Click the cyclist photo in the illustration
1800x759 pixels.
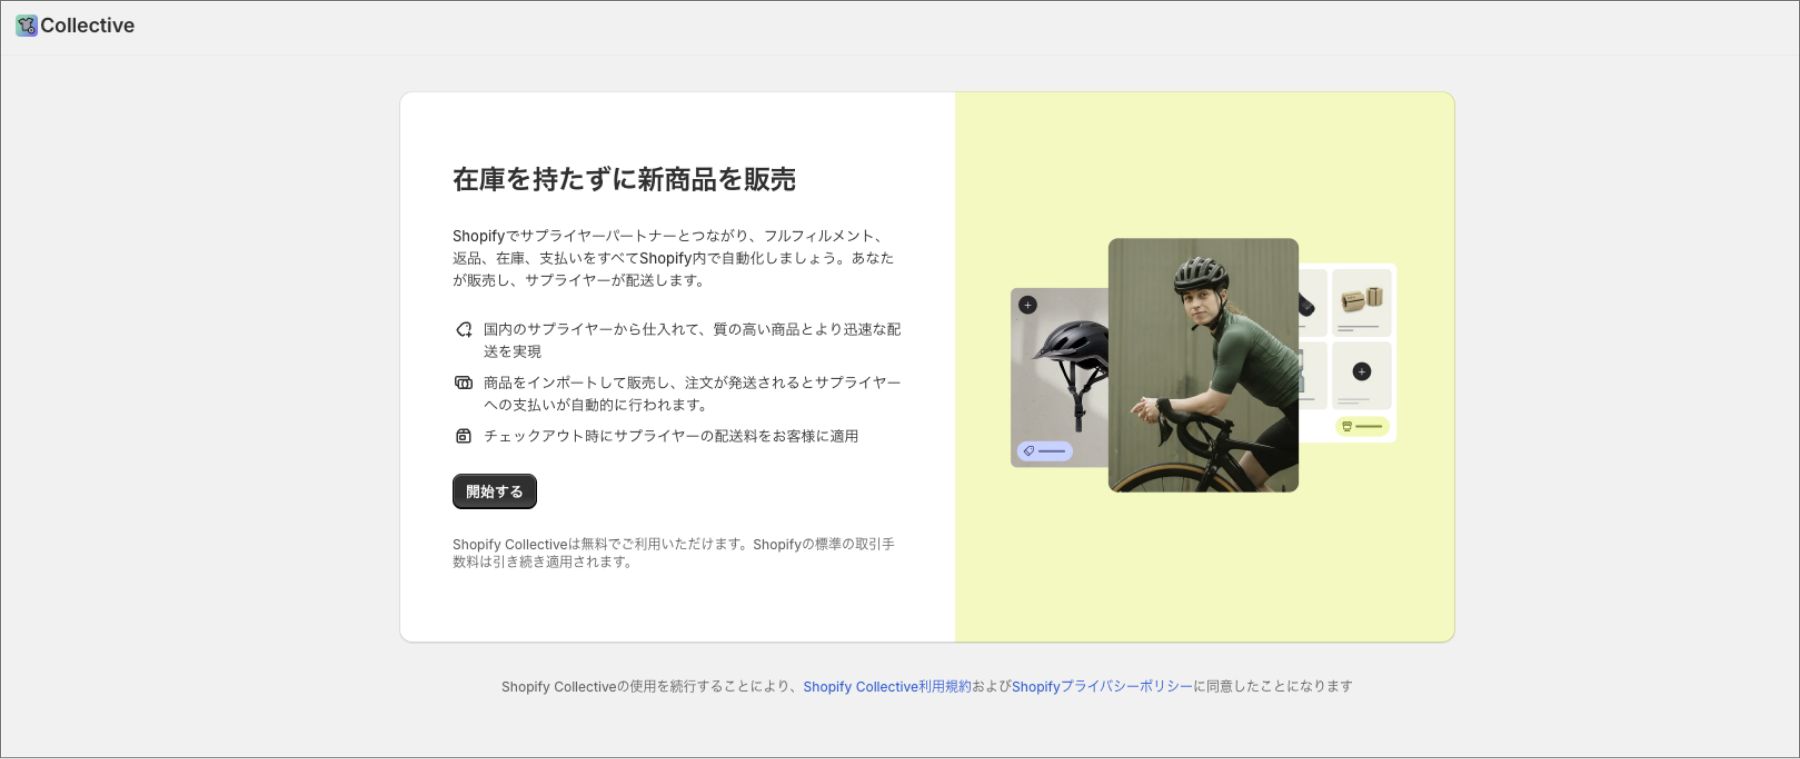pos(1203,365)
